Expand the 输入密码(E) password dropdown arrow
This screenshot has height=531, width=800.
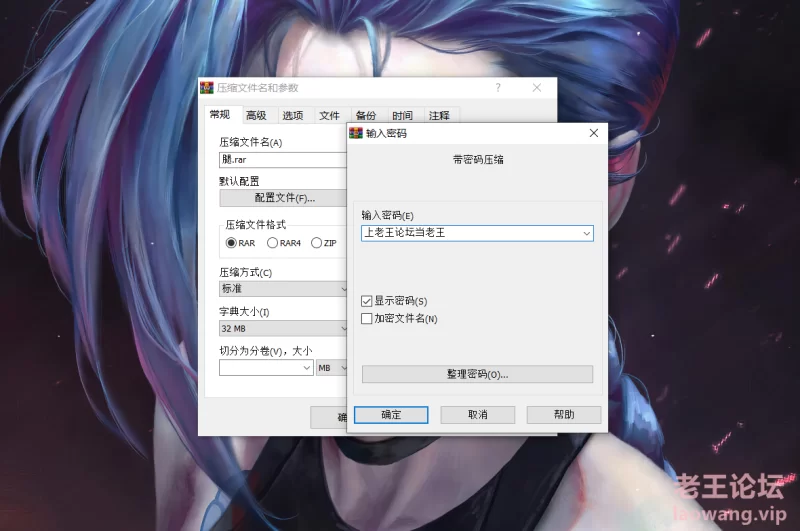(x=587, y=234)
